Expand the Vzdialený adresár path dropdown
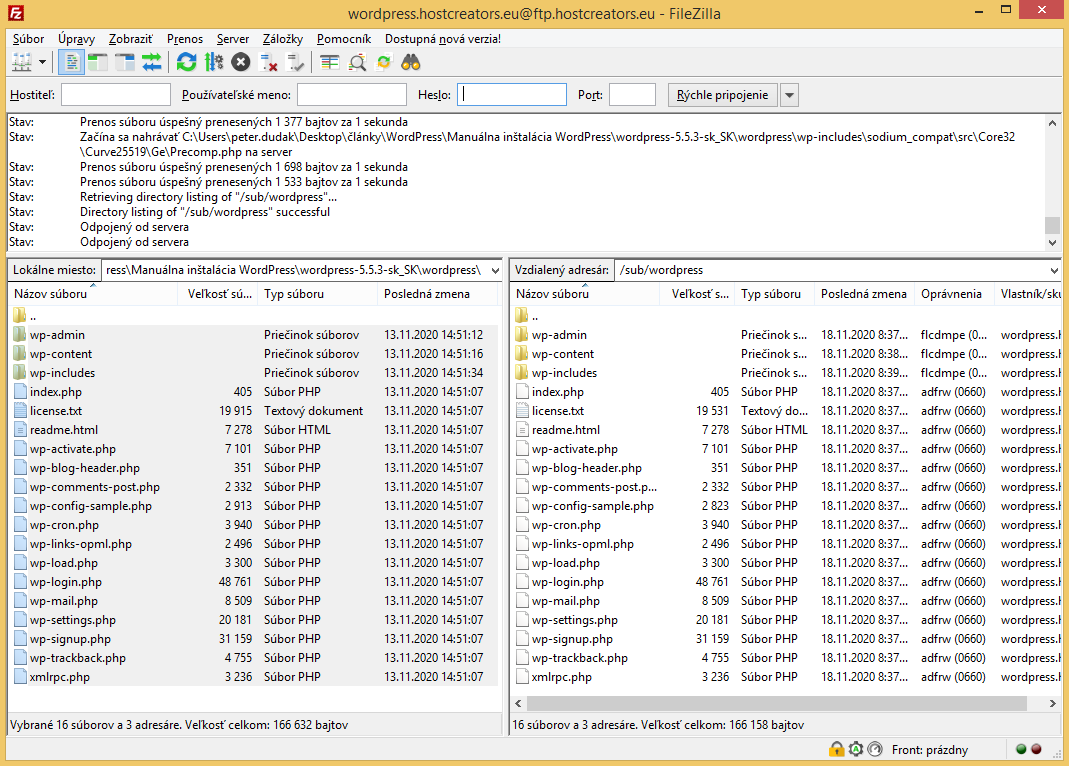 point(1054,271)
